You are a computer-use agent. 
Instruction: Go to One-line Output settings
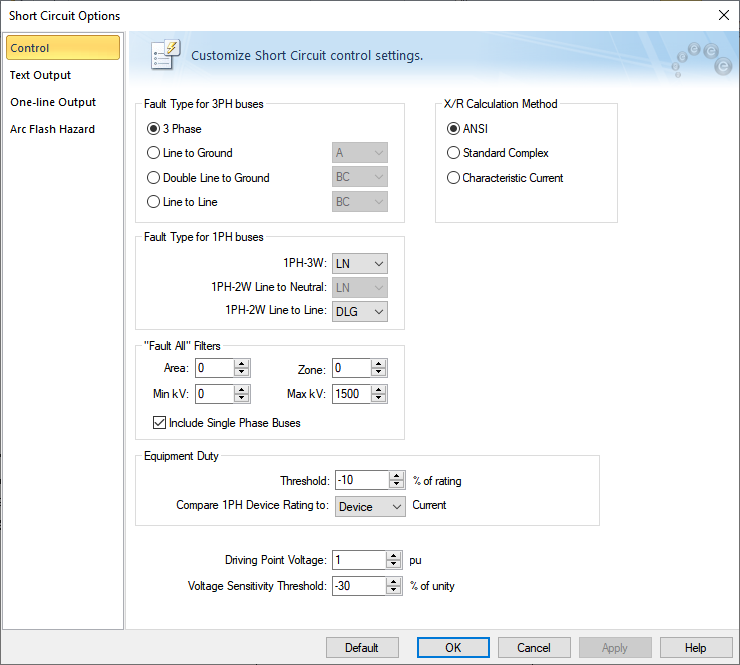click(x=53, y=102)
